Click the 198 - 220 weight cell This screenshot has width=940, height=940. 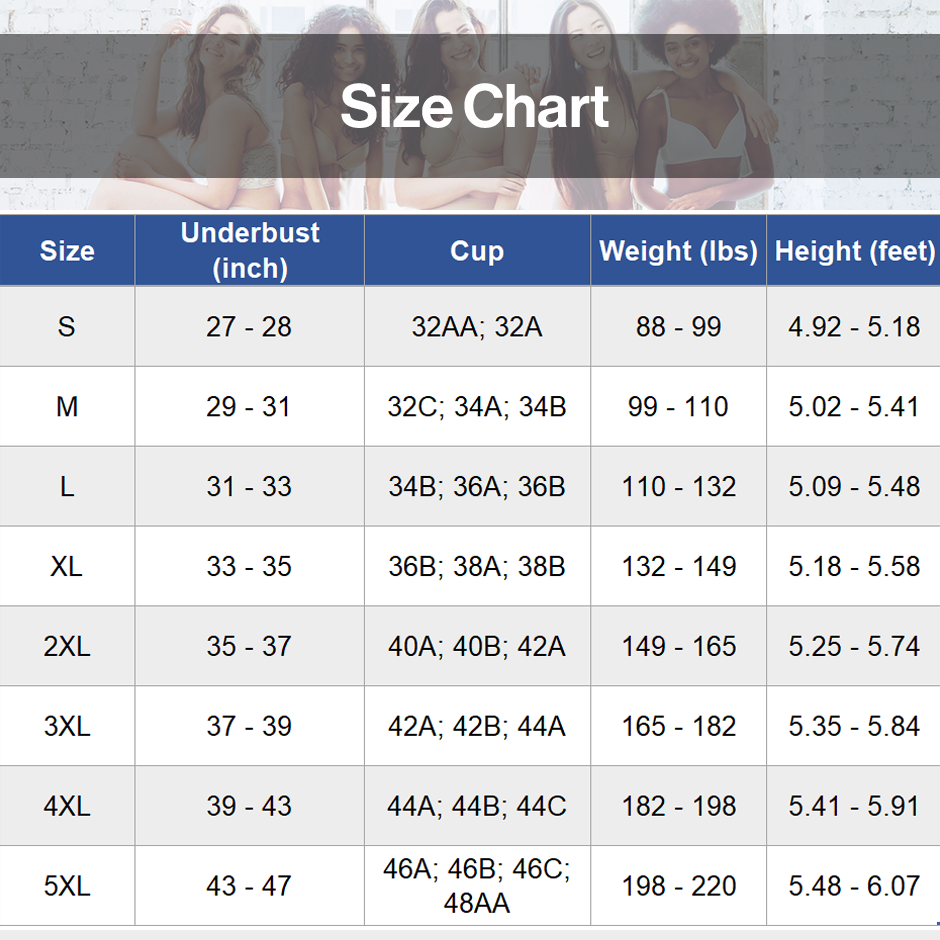(x=678, y=886)
